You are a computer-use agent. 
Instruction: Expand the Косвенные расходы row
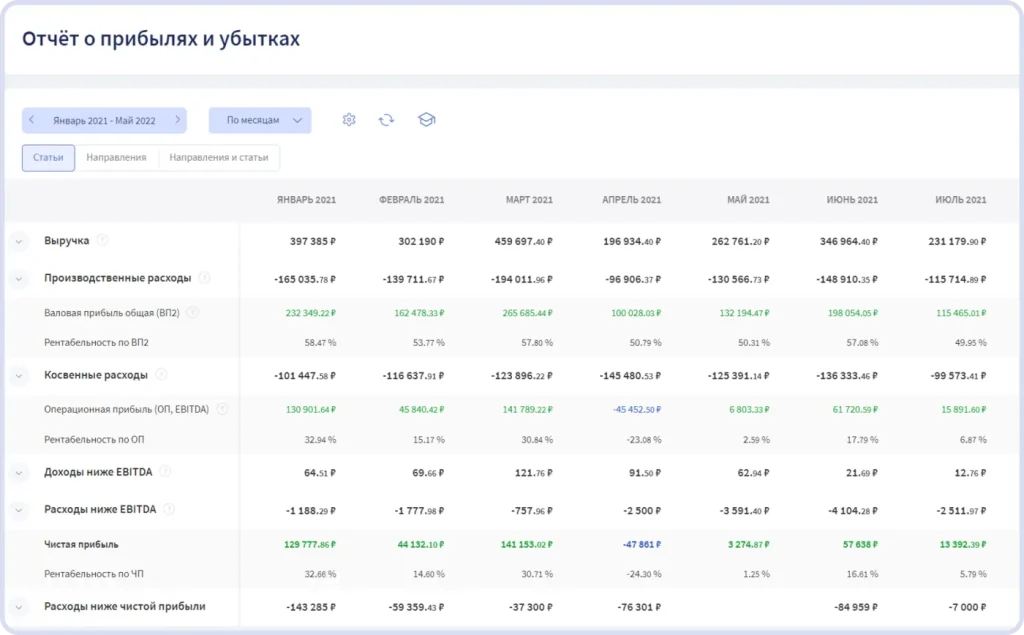[x=19, y=376]
